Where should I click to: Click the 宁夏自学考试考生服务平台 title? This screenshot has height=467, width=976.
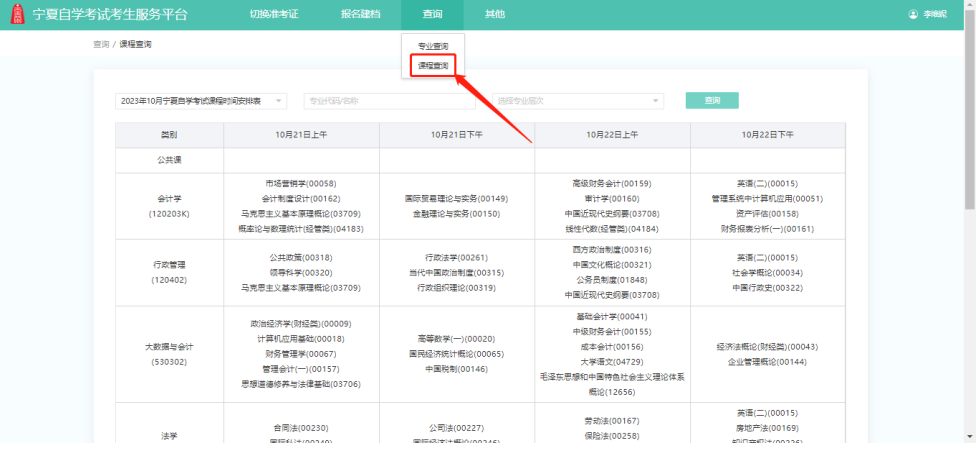click(110, 14)
